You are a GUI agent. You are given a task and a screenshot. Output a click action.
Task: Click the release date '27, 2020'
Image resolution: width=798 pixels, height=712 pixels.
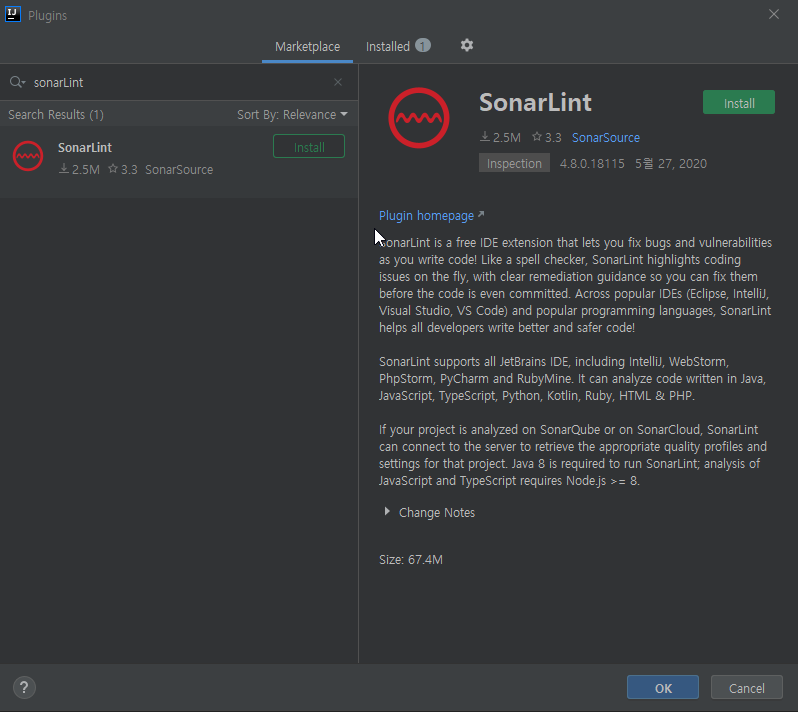pos(682,164)
